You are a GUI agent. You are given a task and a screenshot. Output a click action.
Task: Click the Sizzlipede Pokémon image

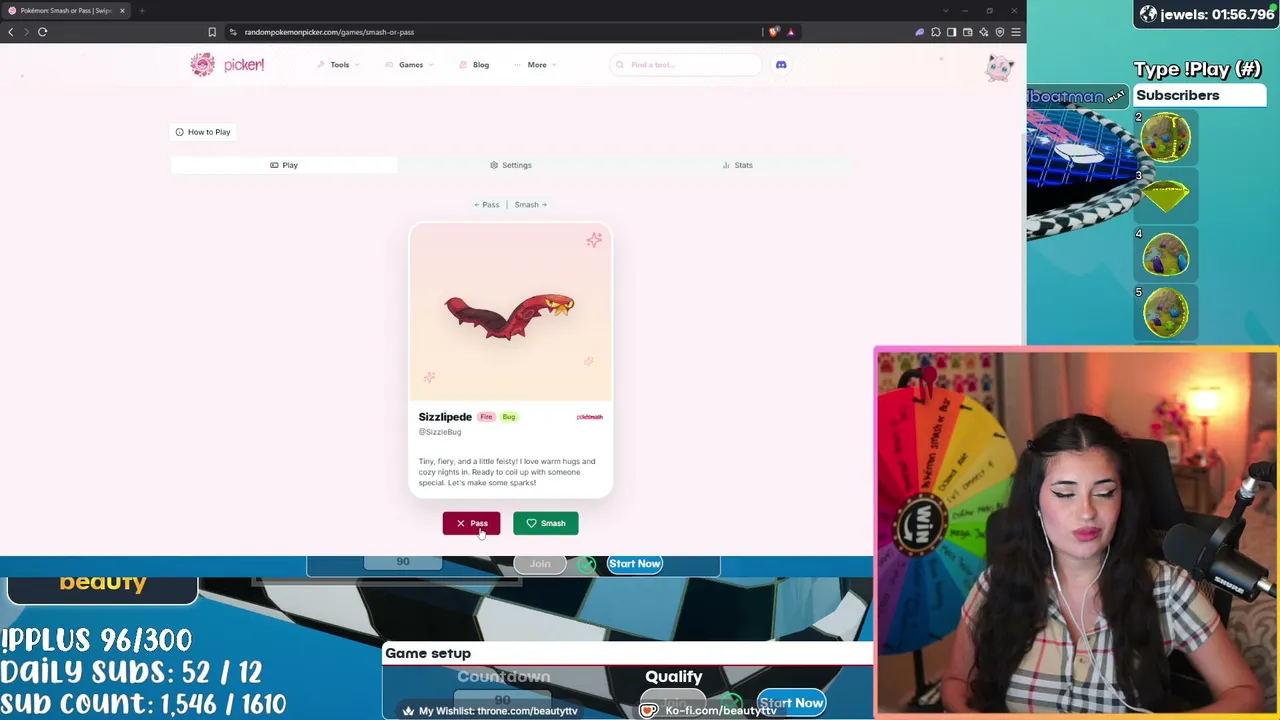point(510,315)
